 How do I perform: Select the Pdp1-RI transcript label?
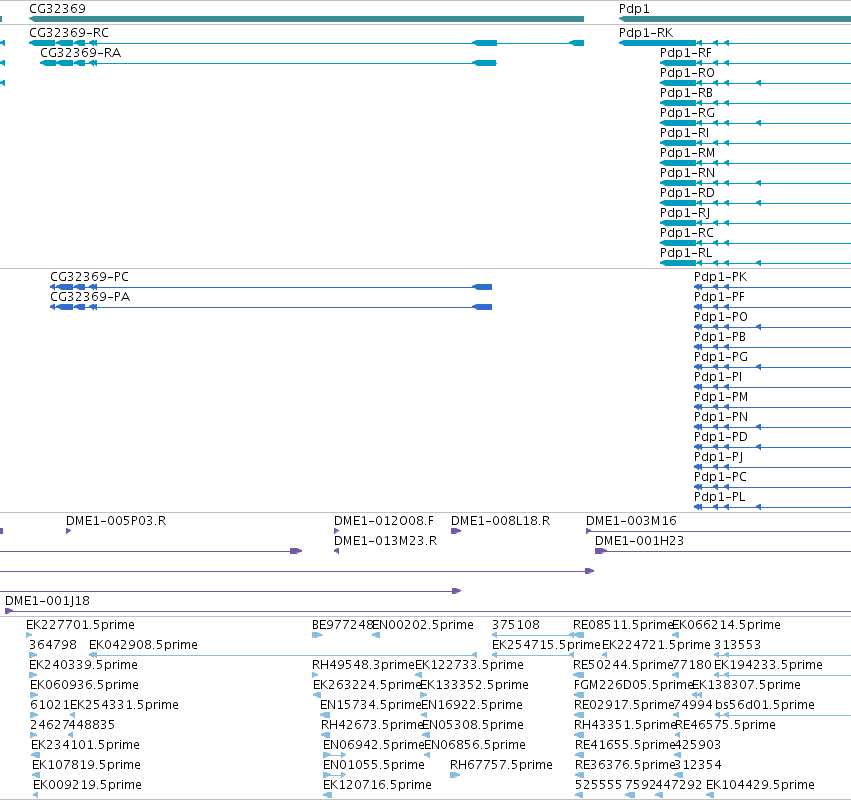(x=684, y=133)
